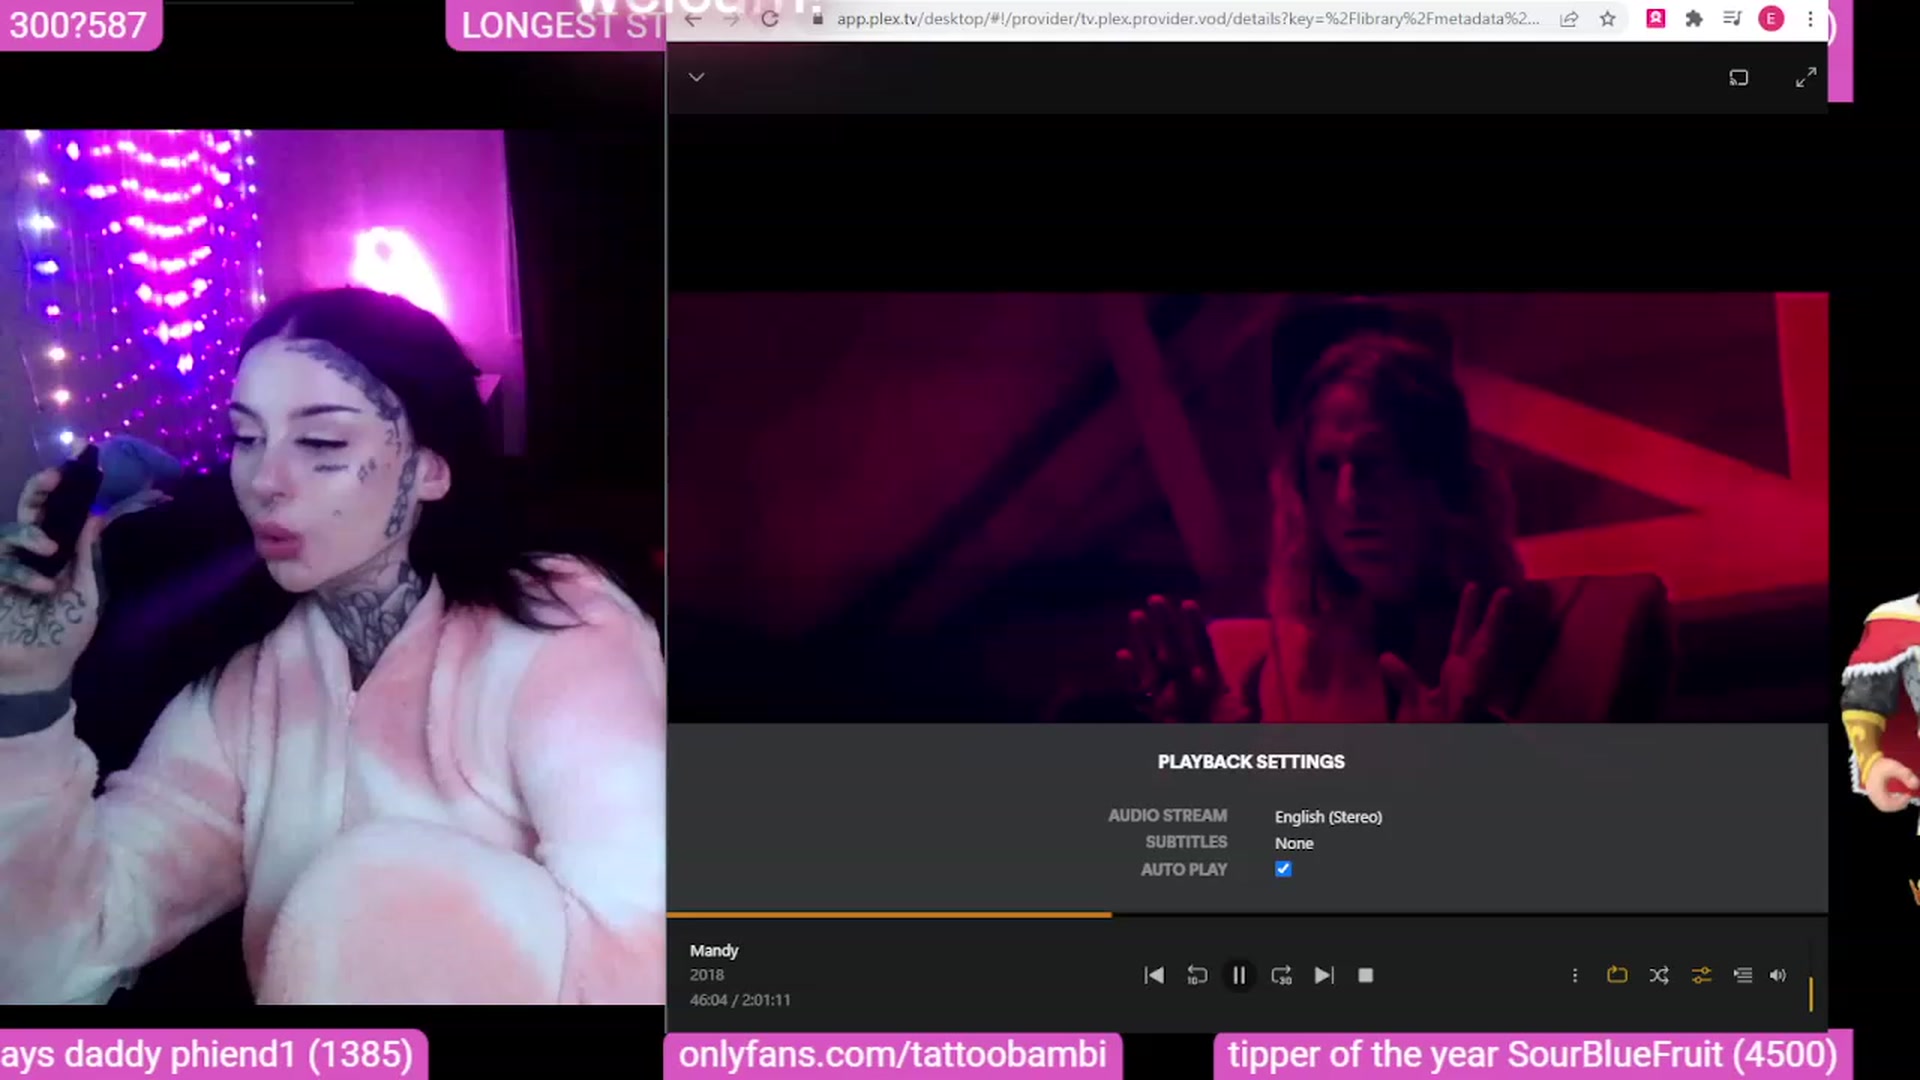
Task: Skip forward 30 seconds
Action: (1281, 975)
